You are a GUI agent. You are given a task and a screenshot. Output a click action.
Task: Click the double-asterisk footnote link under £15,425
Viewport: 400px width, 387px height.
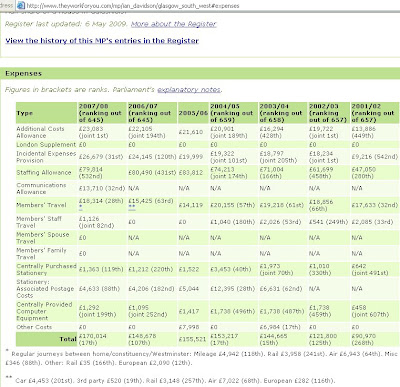[x=132, y=207]
